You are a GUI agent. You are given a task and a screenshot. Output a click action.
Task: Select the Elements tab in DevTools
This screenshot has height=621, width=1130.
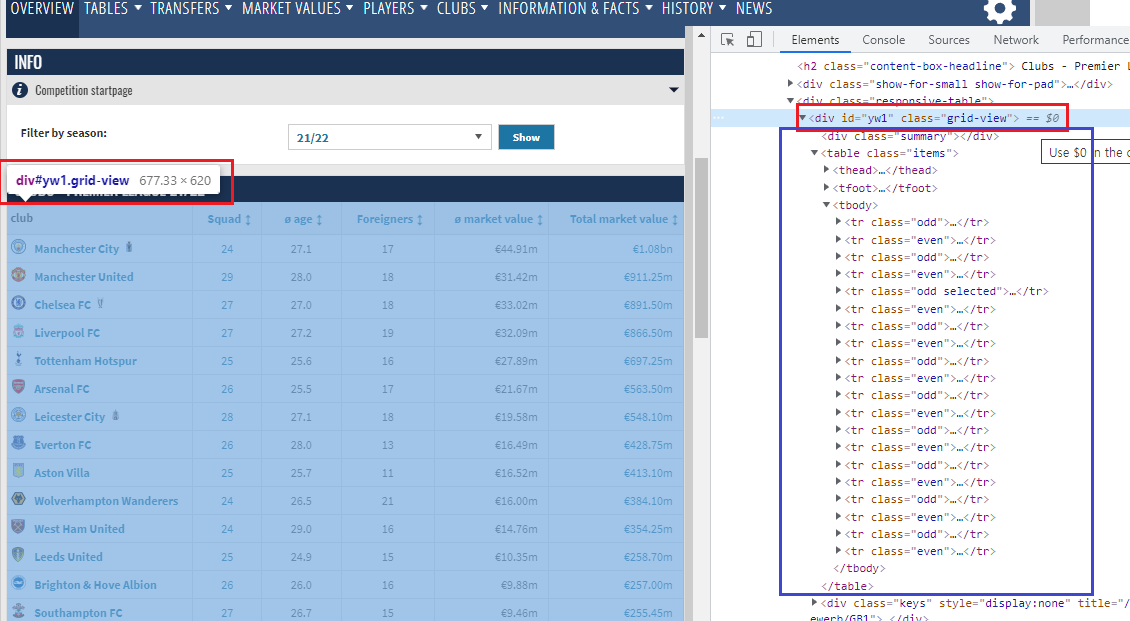point(815,40)
